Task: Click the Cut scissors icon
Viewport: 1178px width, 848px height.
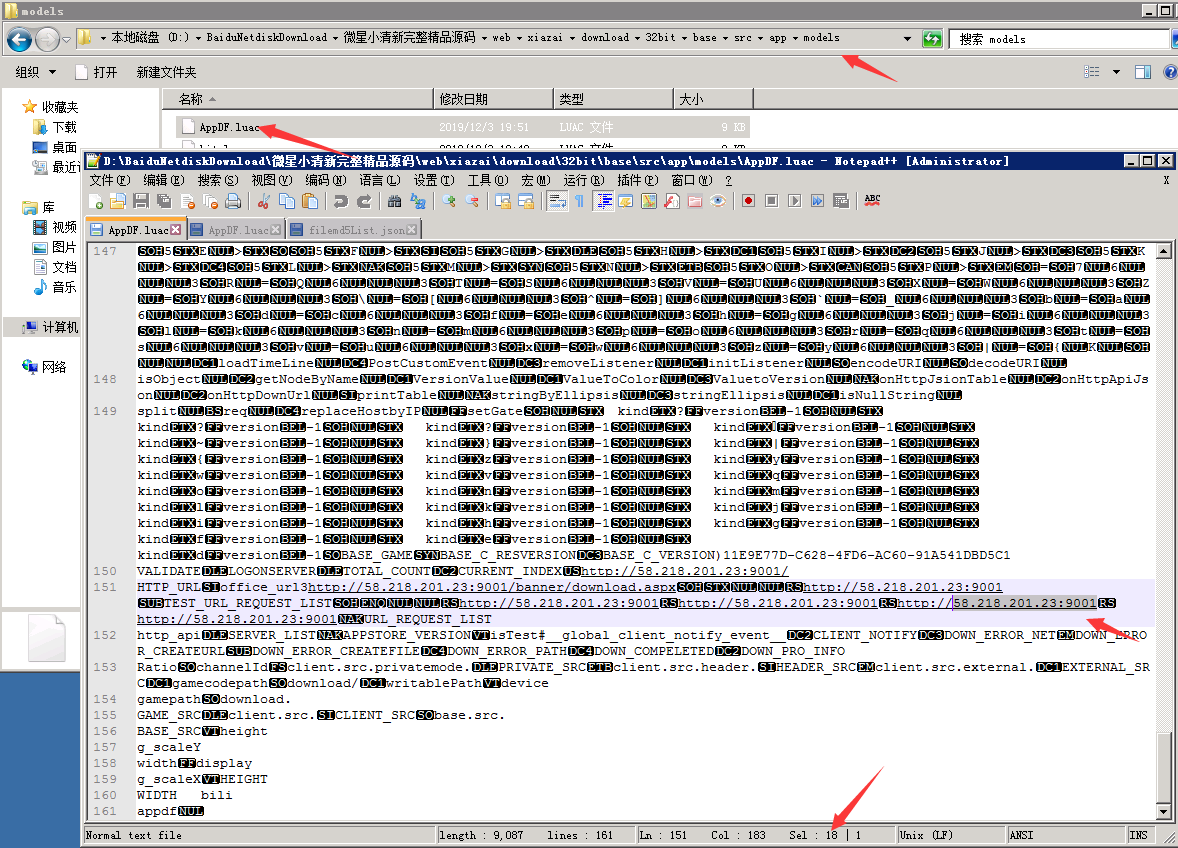Action: click(x=264, y=201)
